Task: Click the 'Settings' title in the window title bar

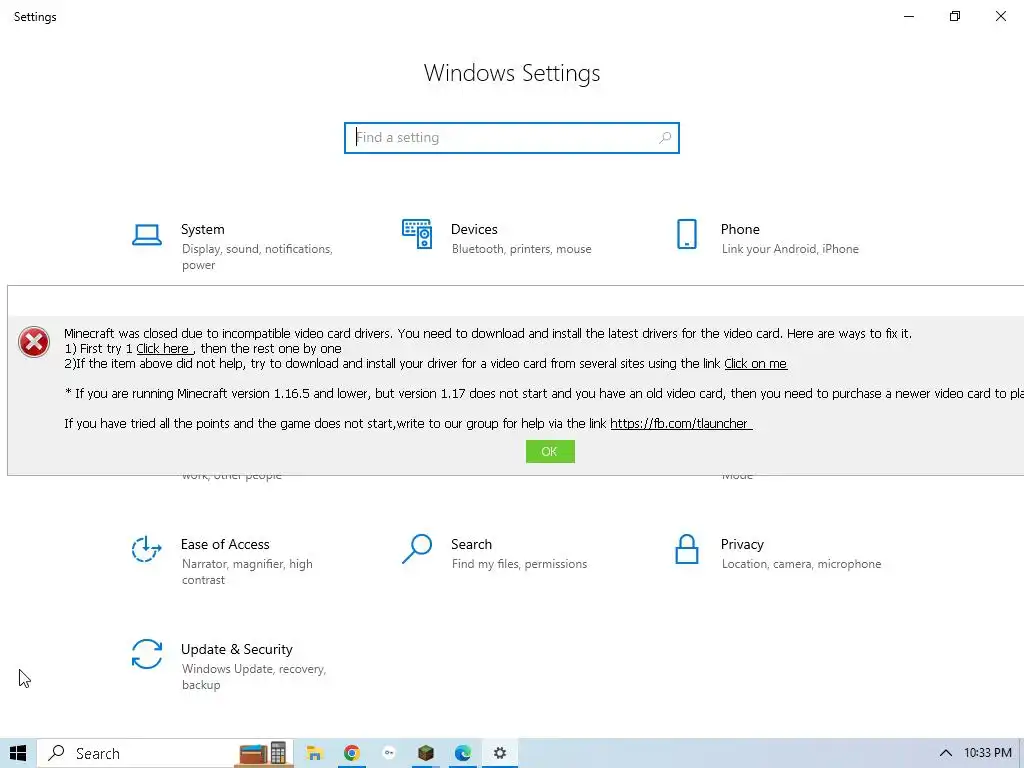Action: pyautogui.click(x=35, y=17)
